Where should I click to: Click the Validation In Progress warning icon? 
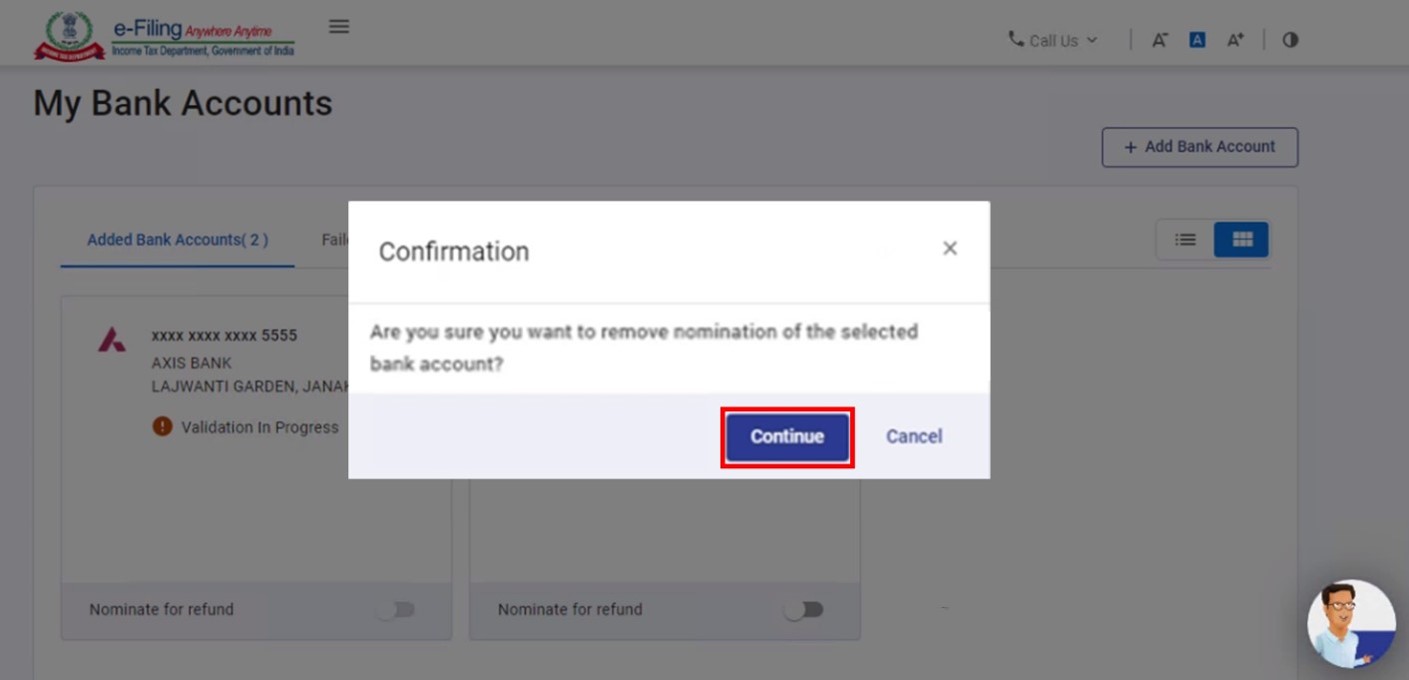click(162, 427)
